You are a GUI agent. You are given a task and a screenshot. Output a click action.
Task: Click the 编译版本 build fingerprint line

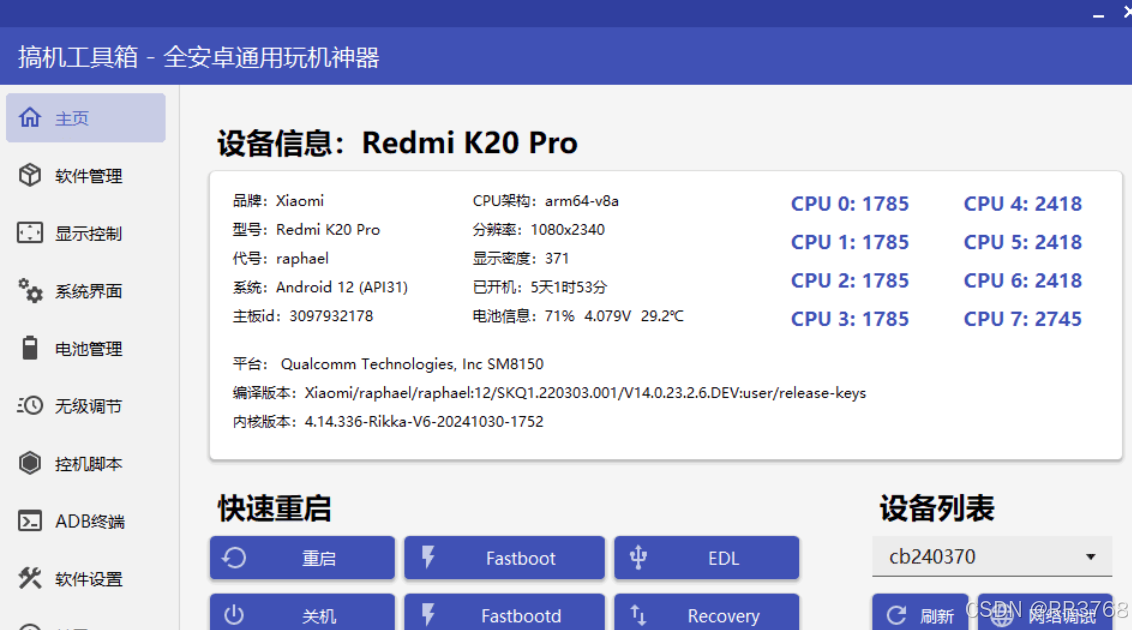pyautogui.click(x=549, y=393)
